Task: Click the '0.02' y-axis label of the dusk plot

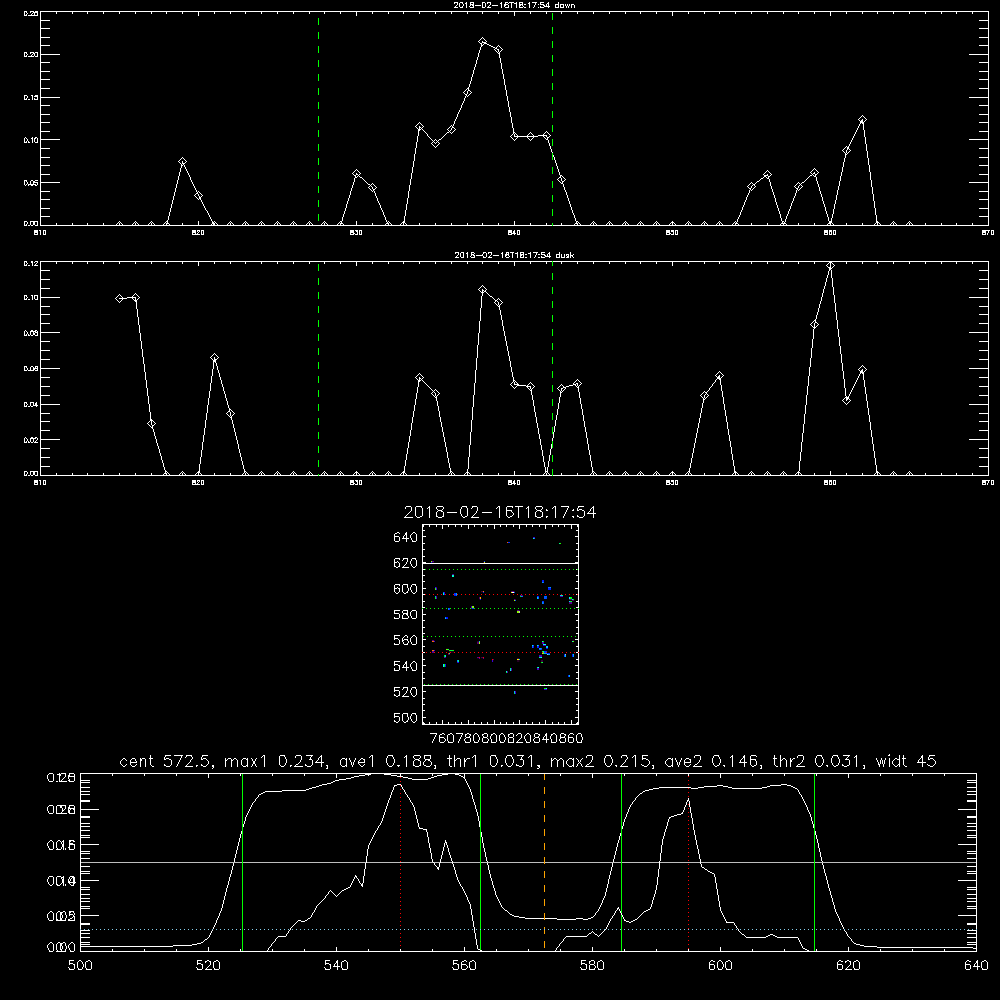Action: [x=31, y=440]
